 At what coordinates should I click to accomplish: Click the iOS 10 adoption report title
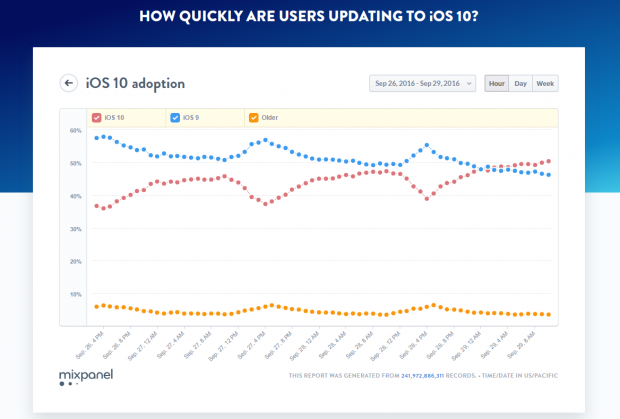pyautogui.click(x=135, y=83)
